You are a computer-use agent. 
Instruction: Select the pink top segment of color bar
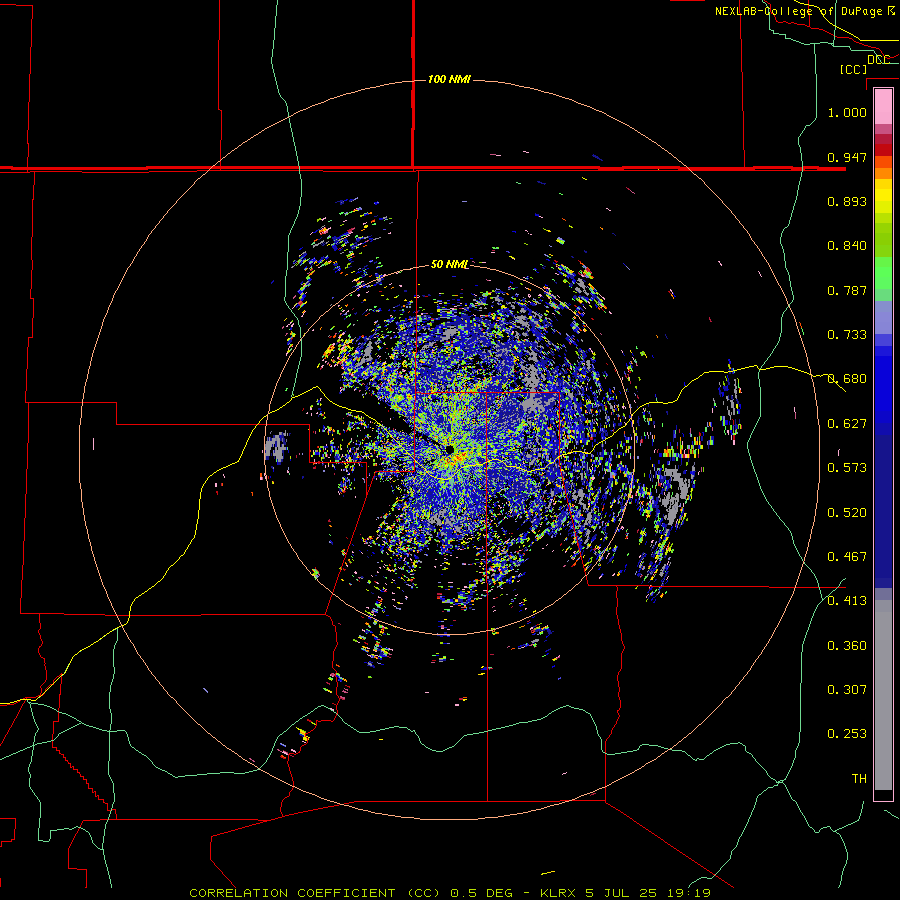(883, 107)
